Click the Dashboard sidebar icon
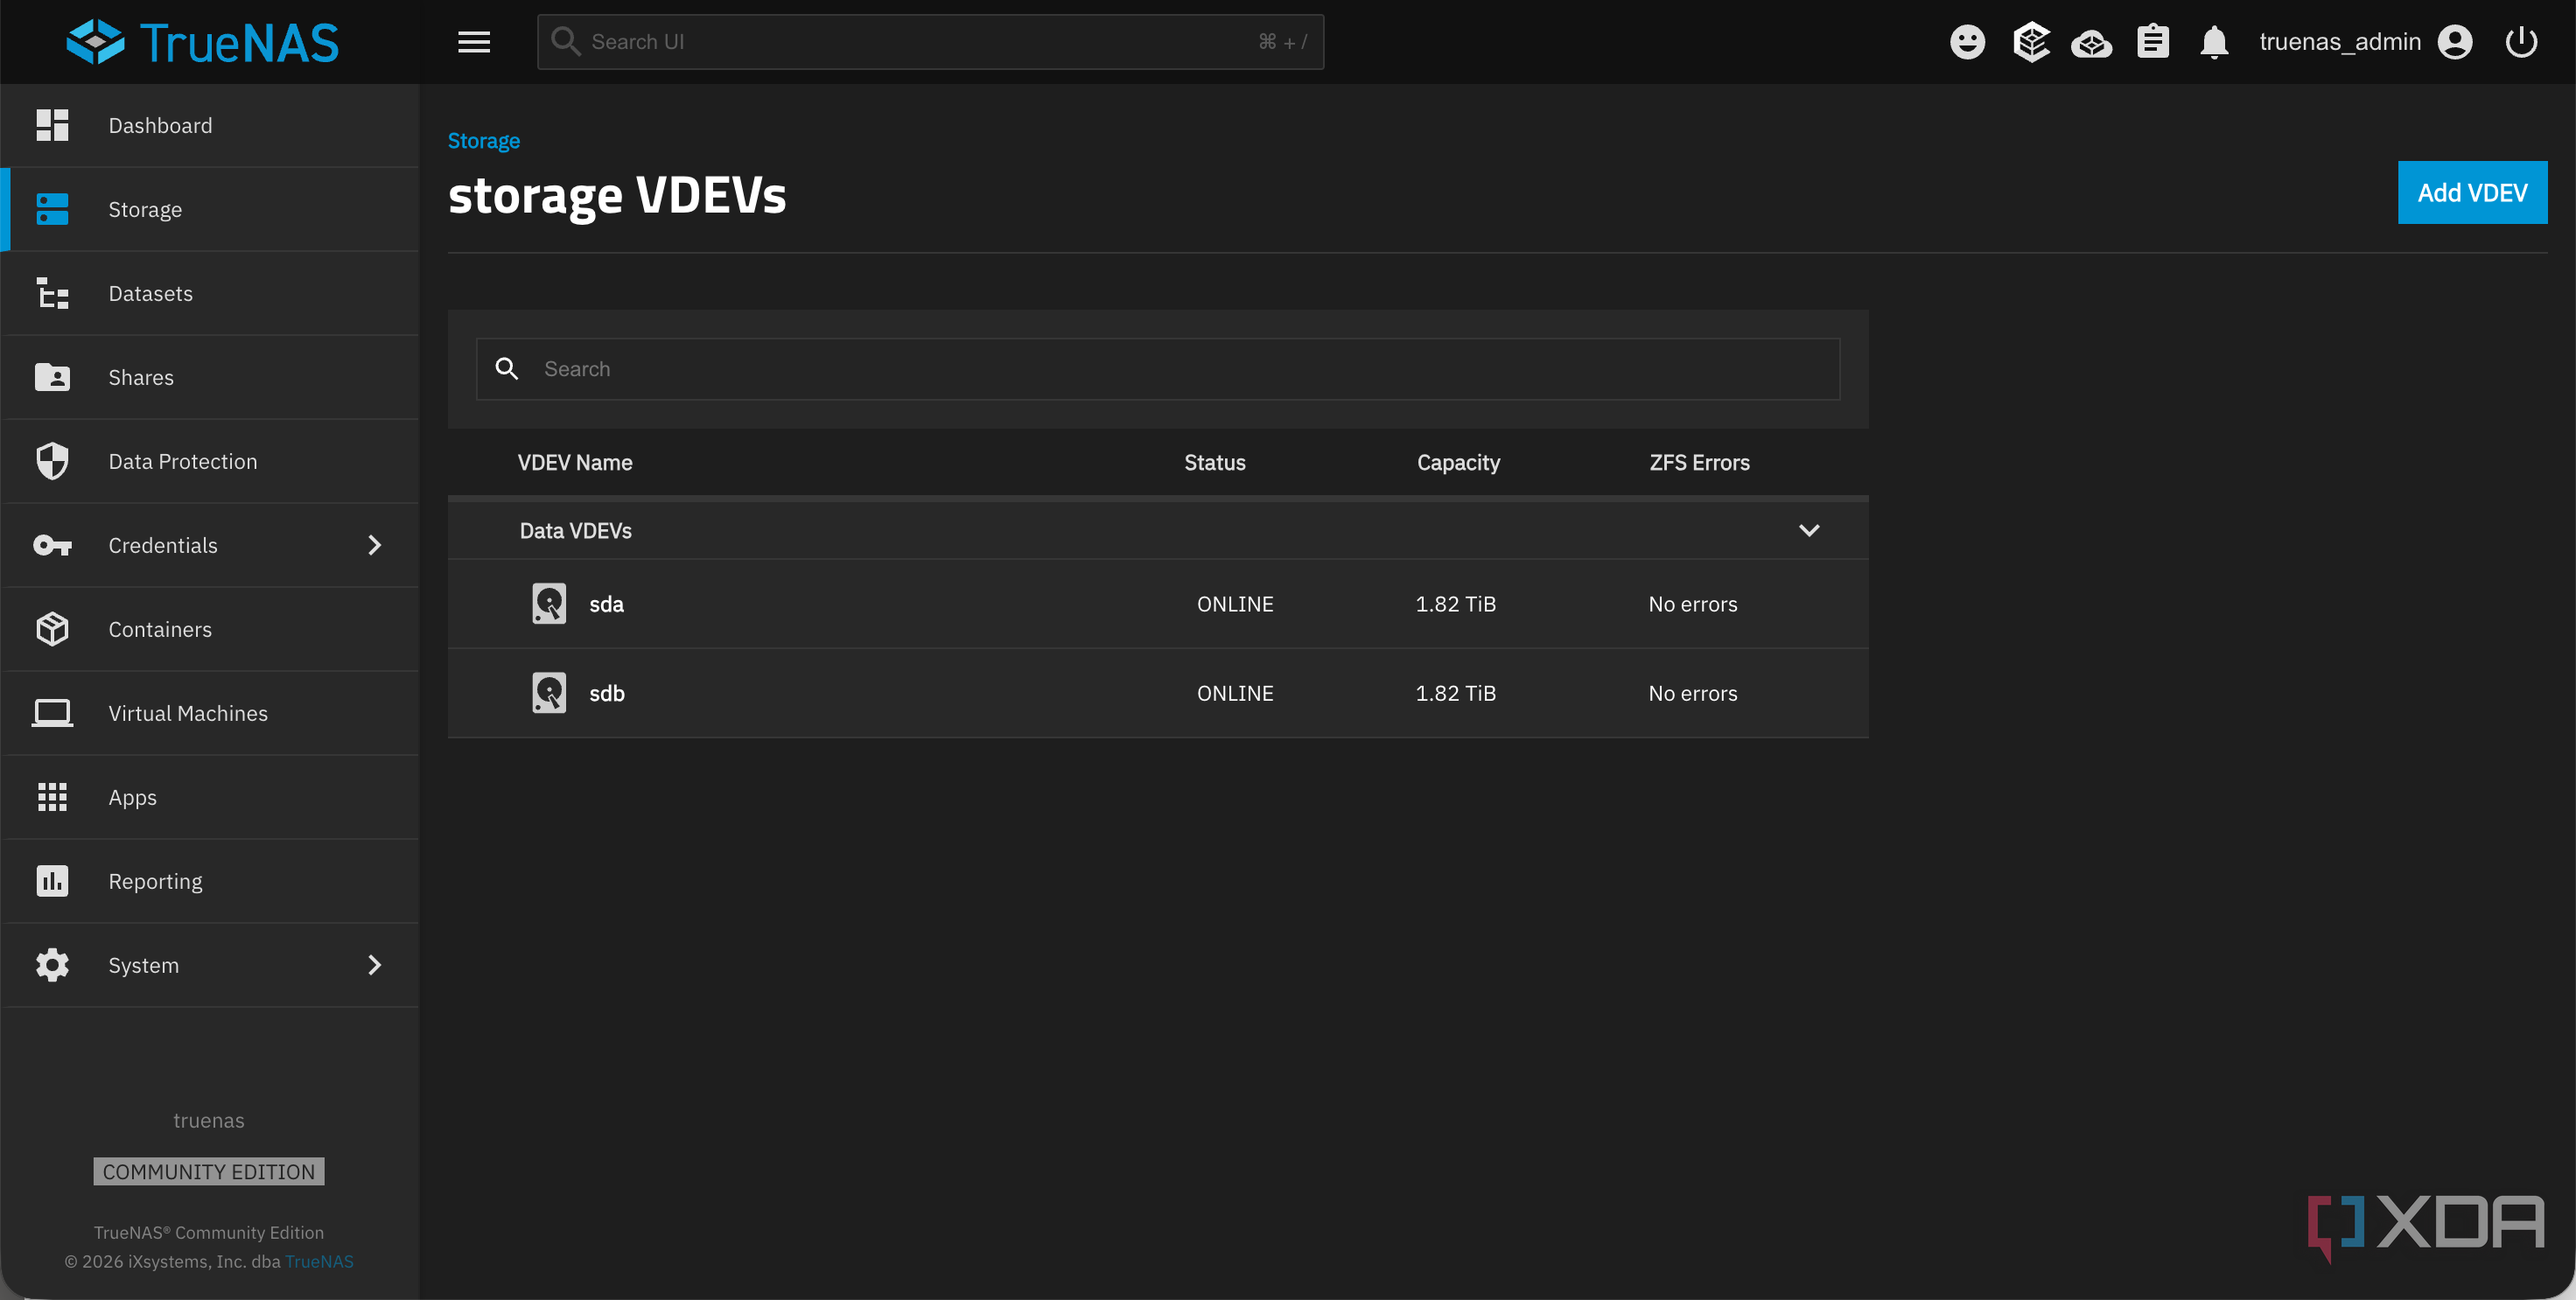 52,125
